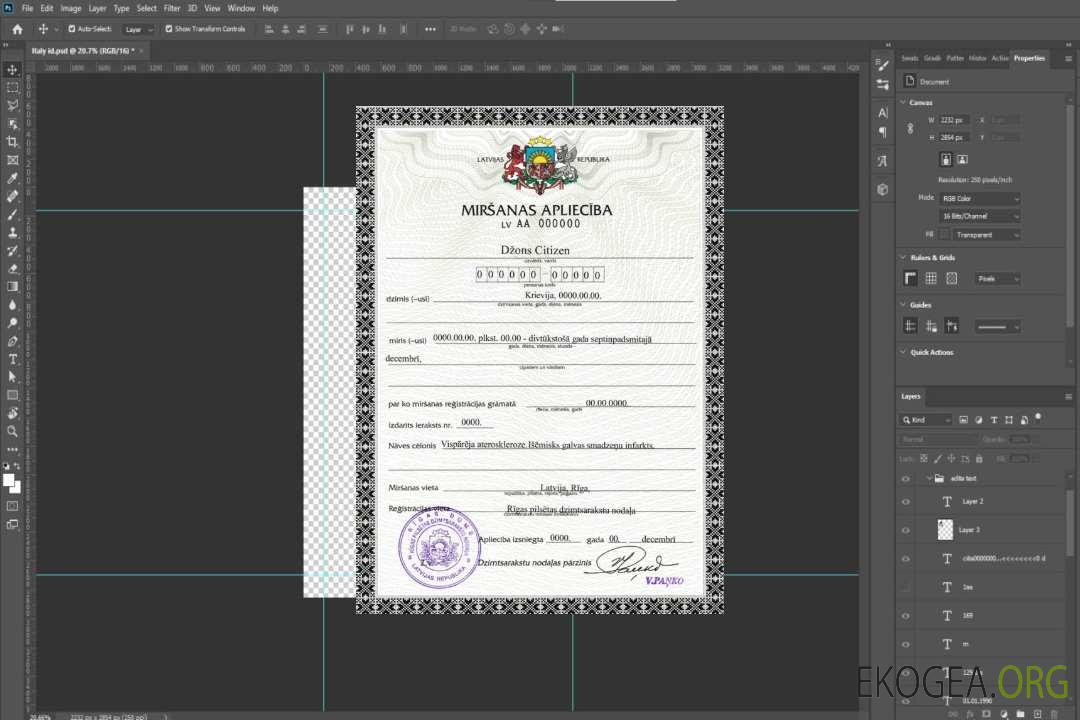The width and height of the screenshot is (1080, 720).
Task: Open the guide line style dropdown
Action: tap(998, 327)
